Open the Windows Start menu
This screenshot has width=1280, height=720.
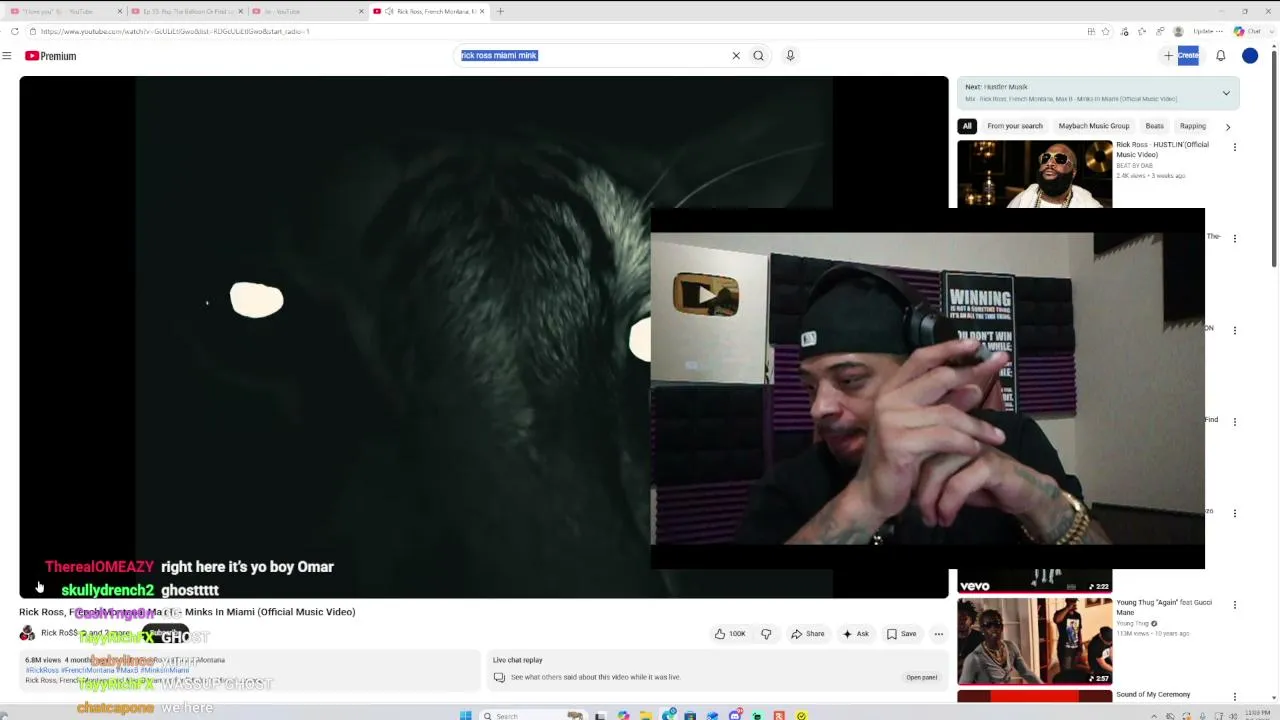466,716
